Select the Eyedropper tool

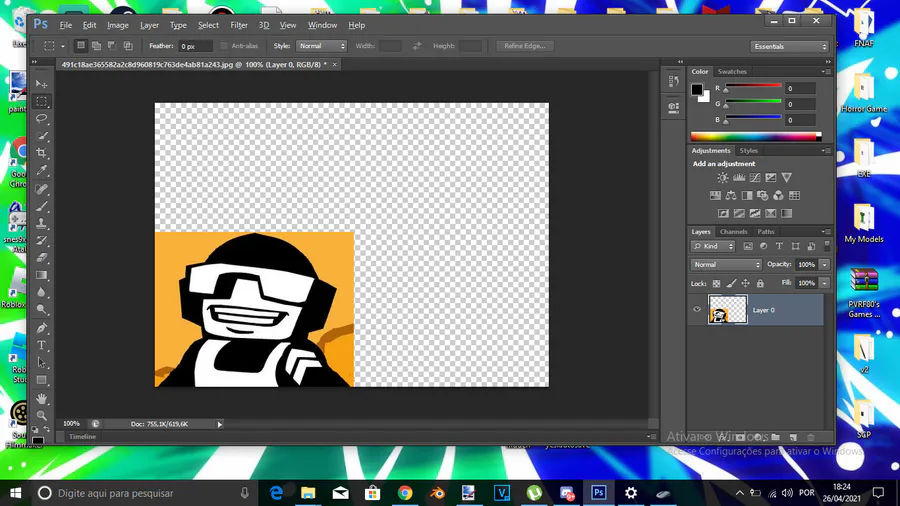pos(41,170)
